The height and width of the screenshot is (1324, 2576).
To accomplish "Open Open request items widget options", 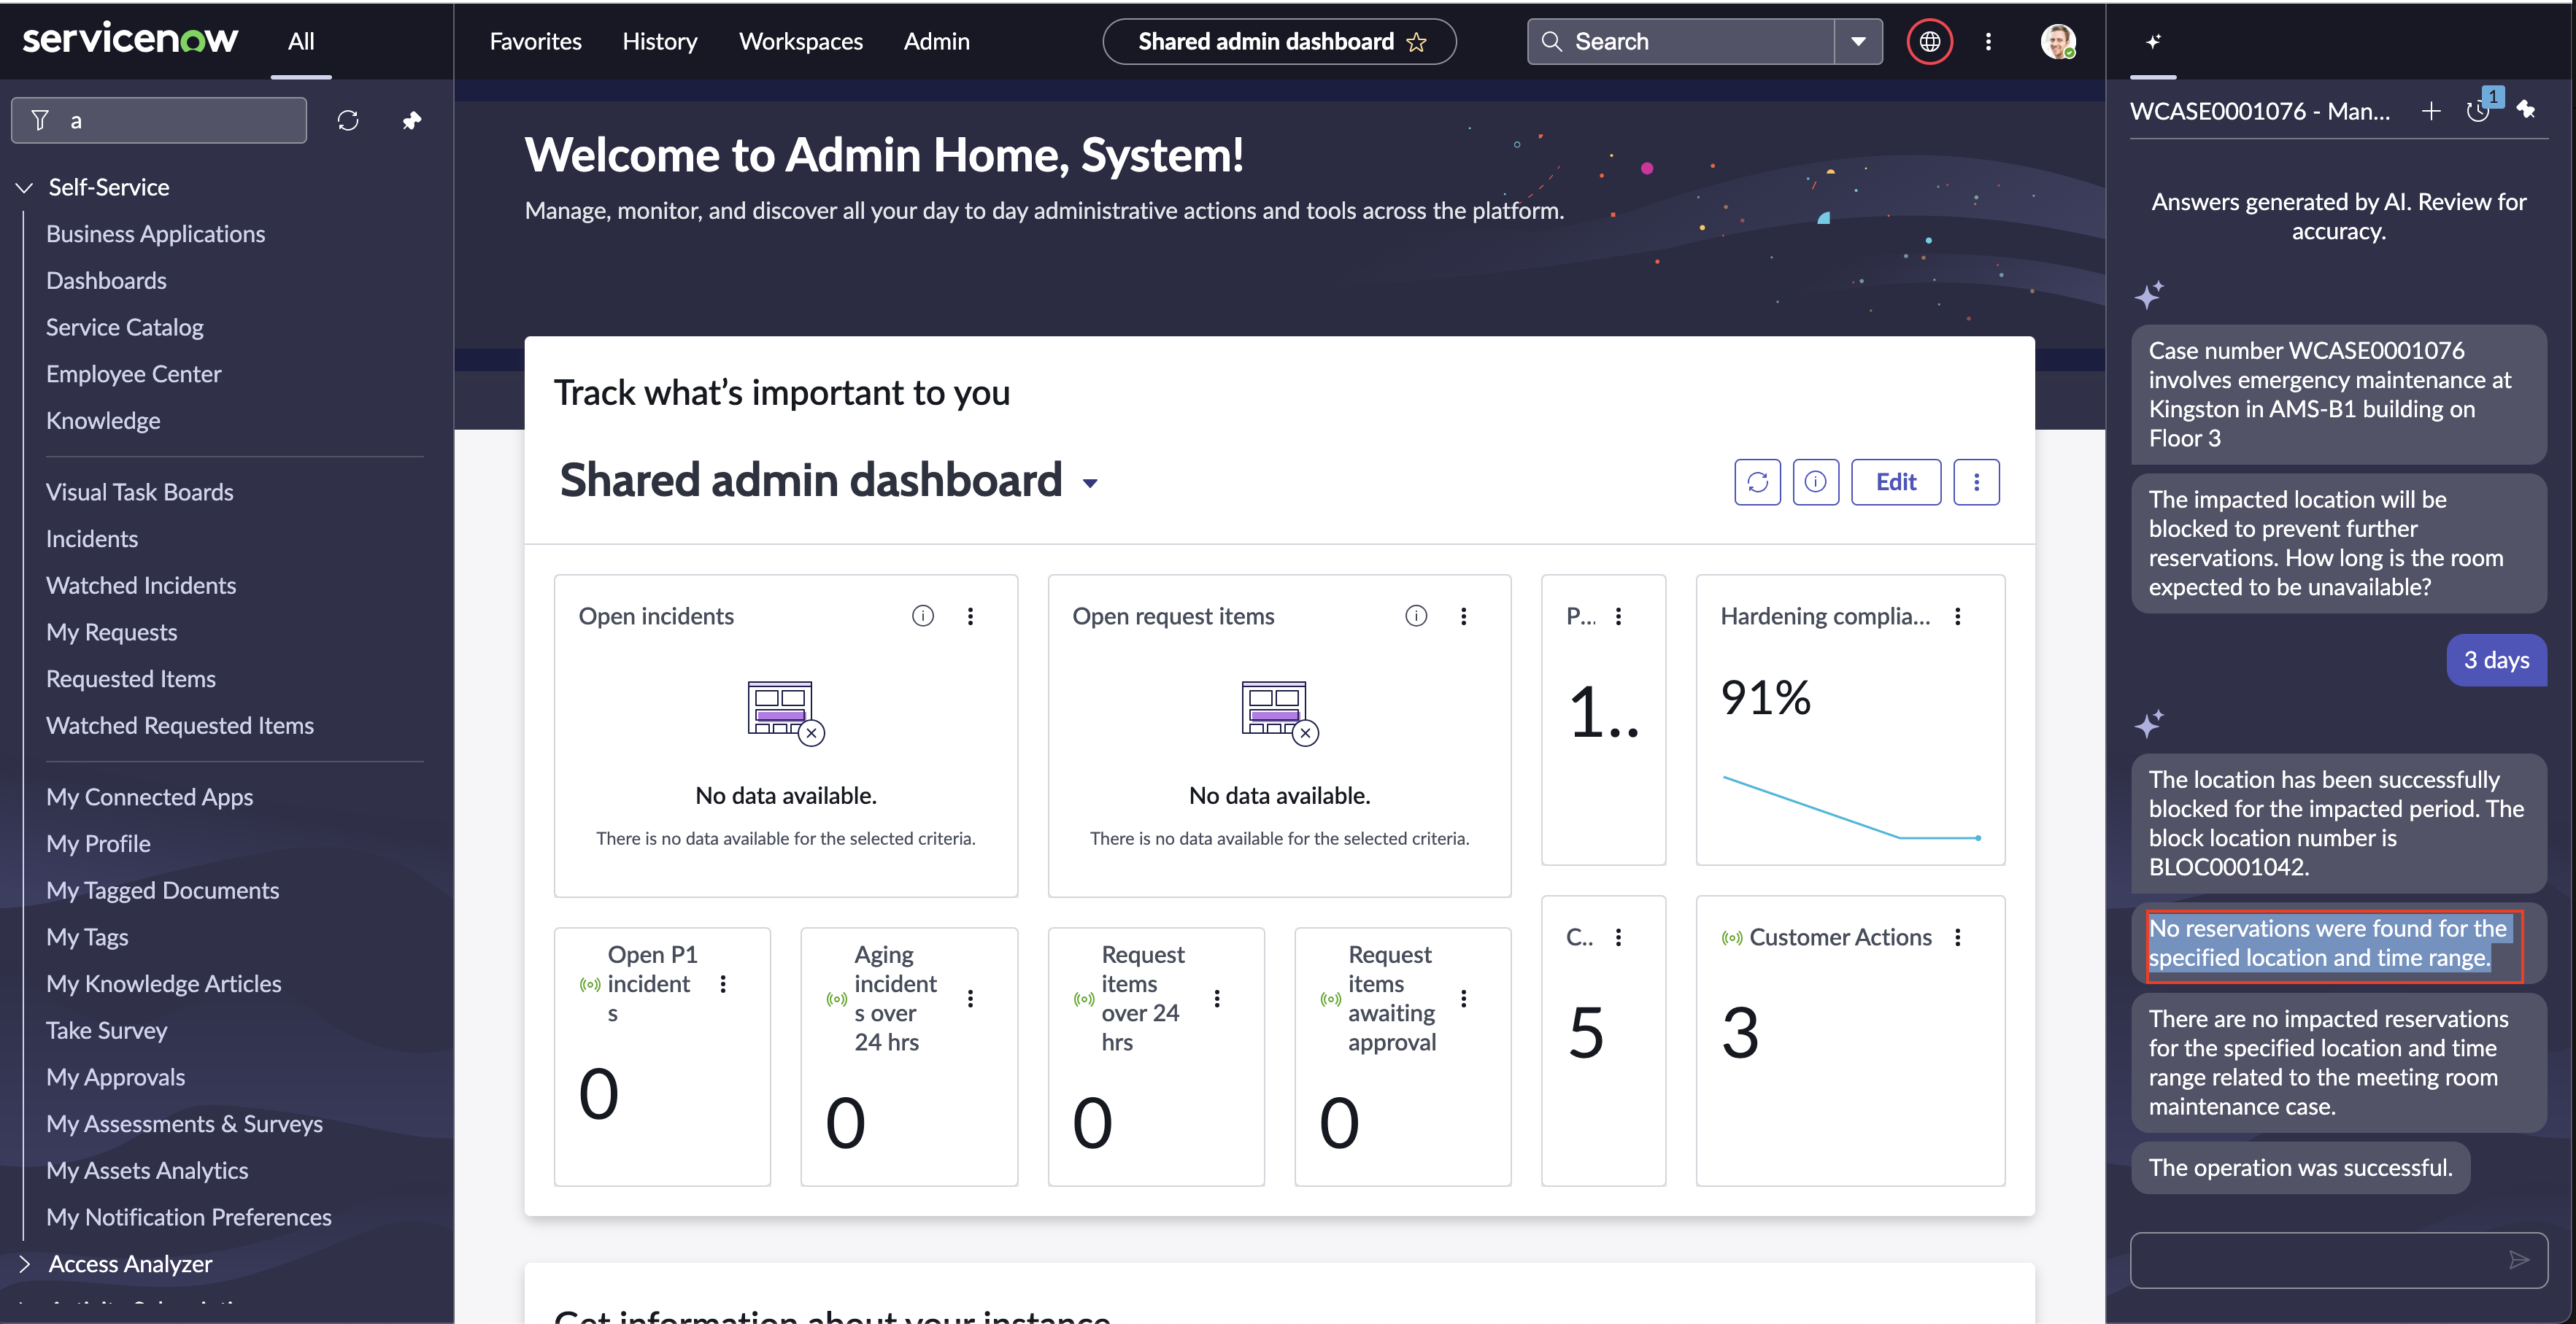I will 1464,616.
